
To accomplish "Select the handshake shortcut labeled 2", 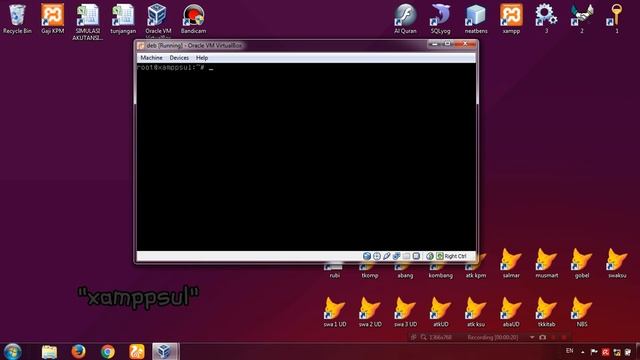I will click(x=582, y=19).
